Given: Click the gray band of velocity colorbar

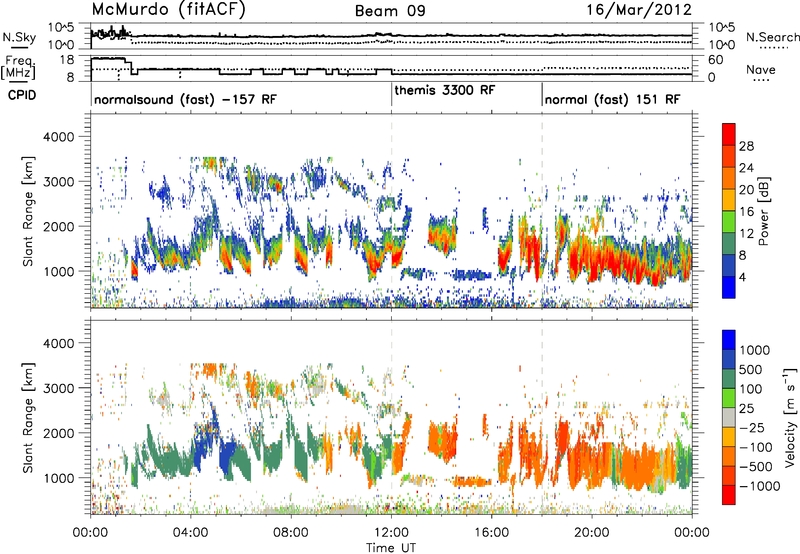Looking at the screenshot, I should (729, 417).
